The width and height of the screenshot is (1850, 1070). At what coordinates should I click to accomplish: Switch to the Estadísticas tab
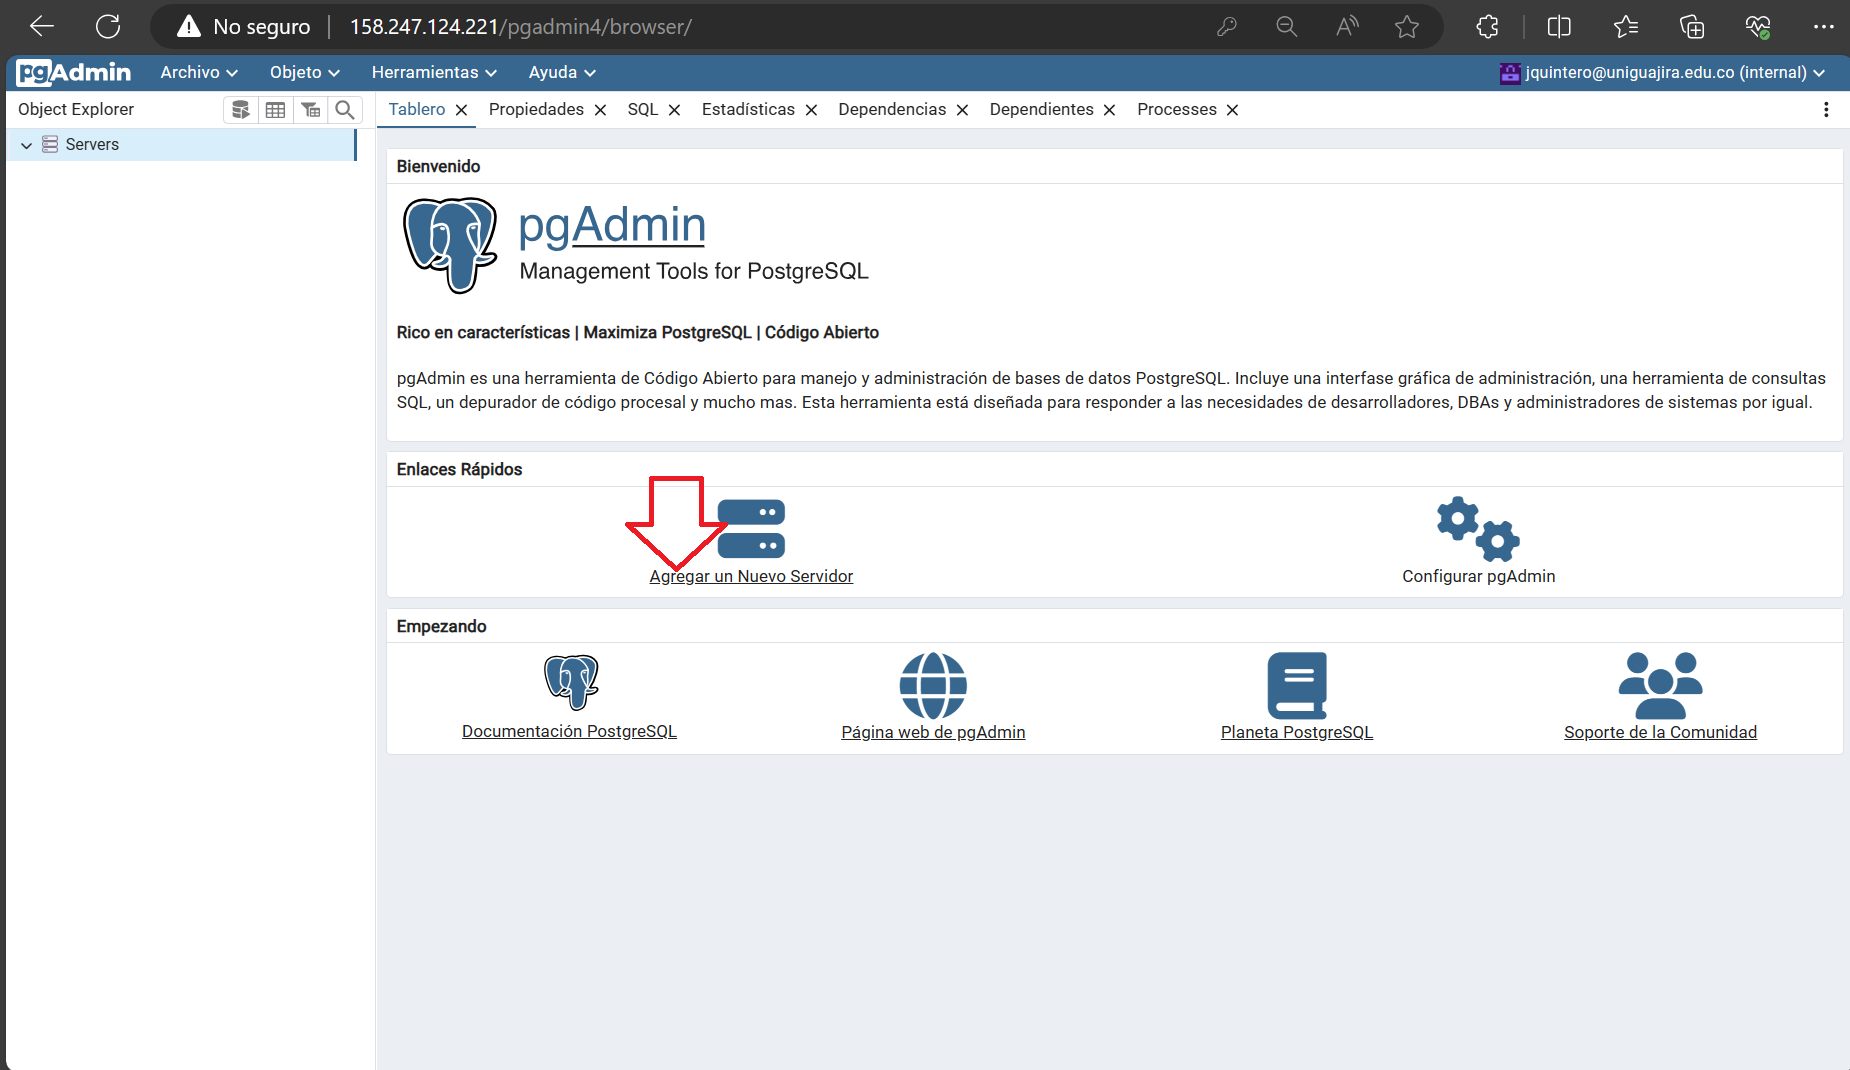tap(748, 109)
